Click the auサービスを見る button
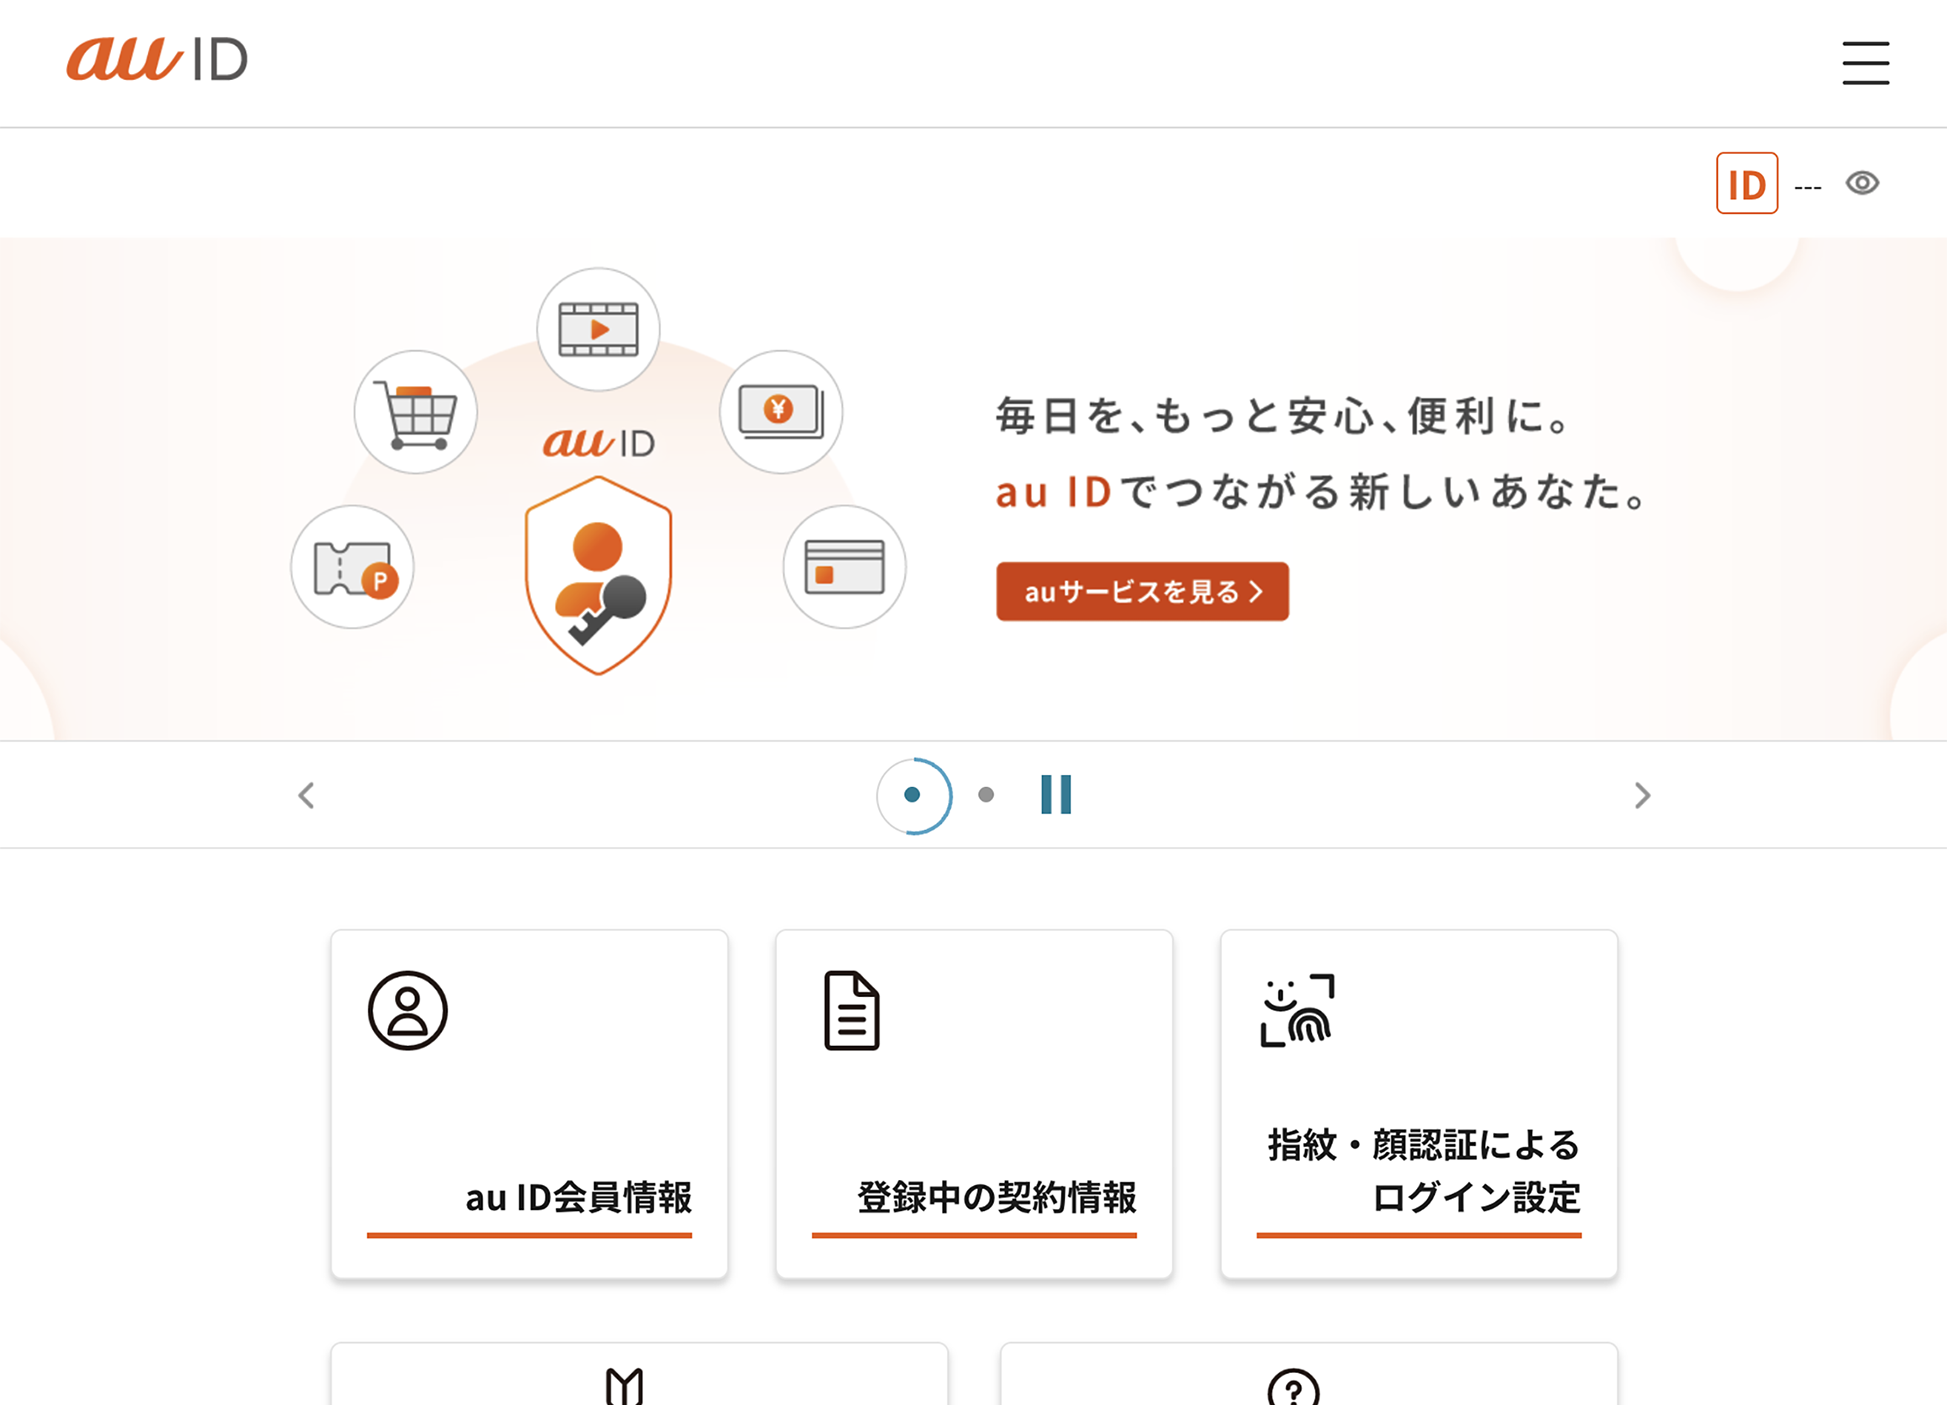The width and height of the screenshot is (1947, 1405). click(x=1141, y=592)
